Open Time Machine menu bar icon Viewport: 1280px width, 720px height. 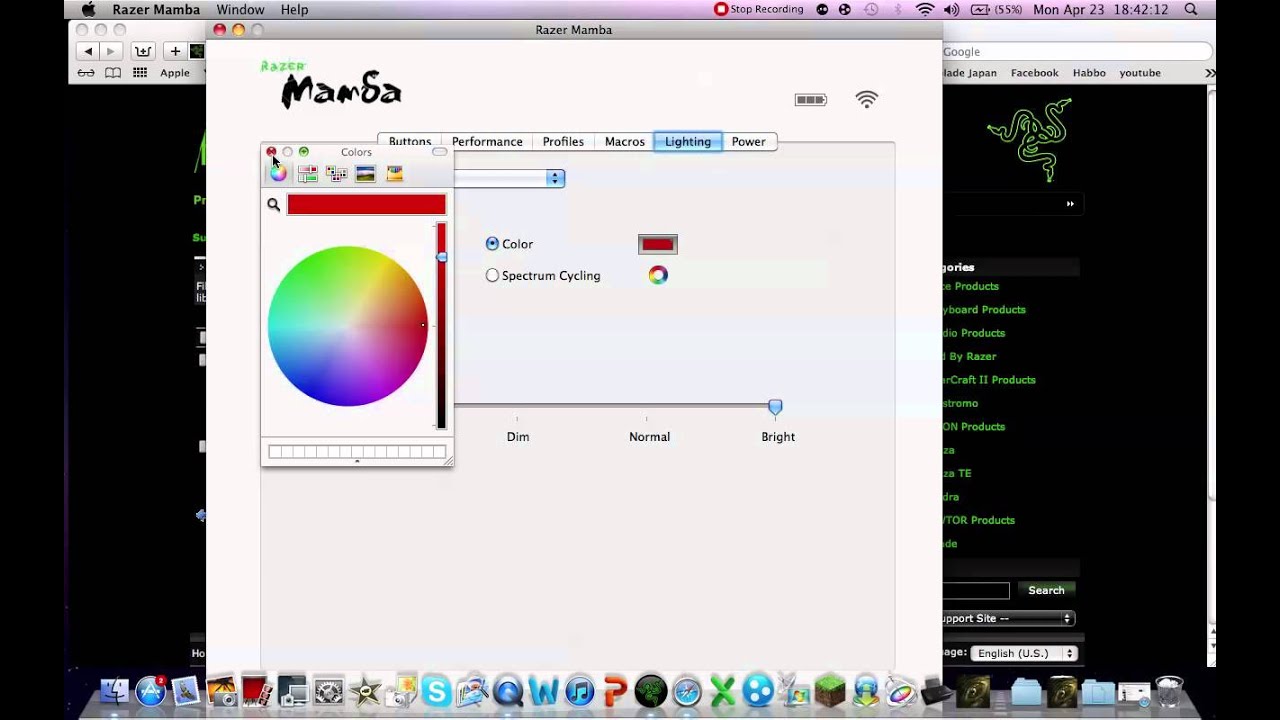click(x=871, y=9)
